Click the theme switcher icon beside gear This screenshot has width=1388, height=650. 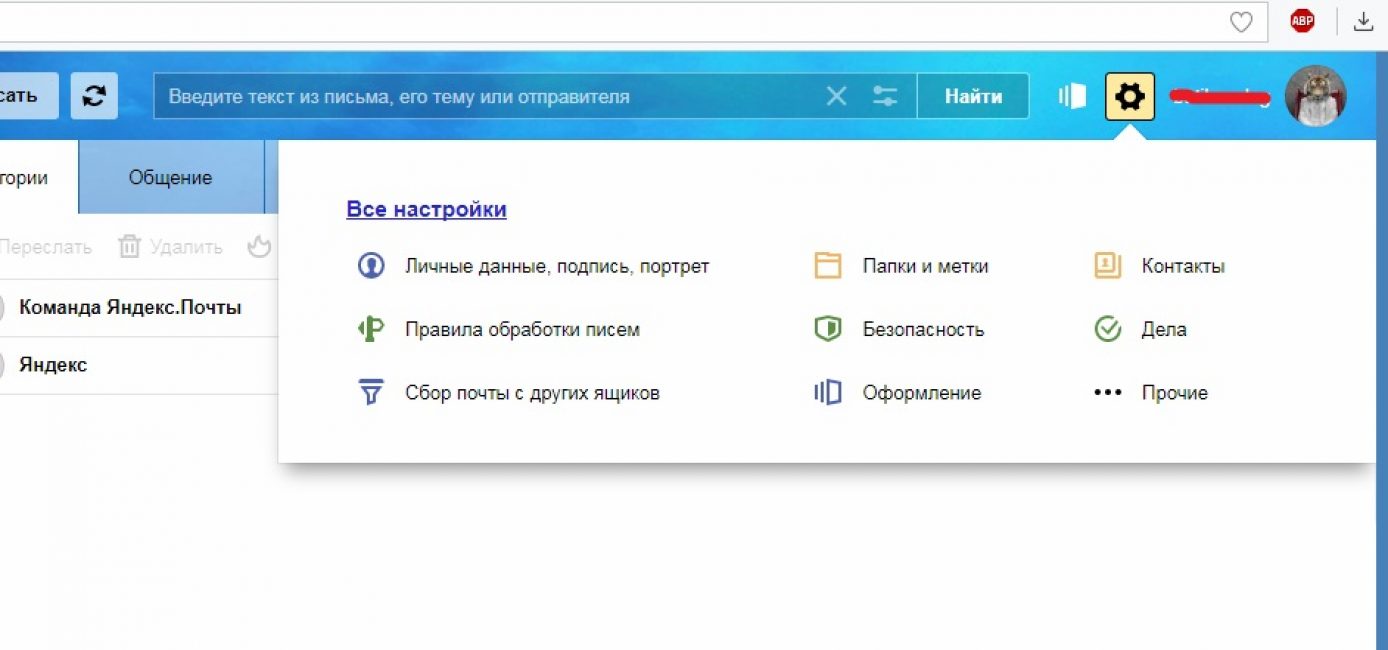(x=1072, y=96)
